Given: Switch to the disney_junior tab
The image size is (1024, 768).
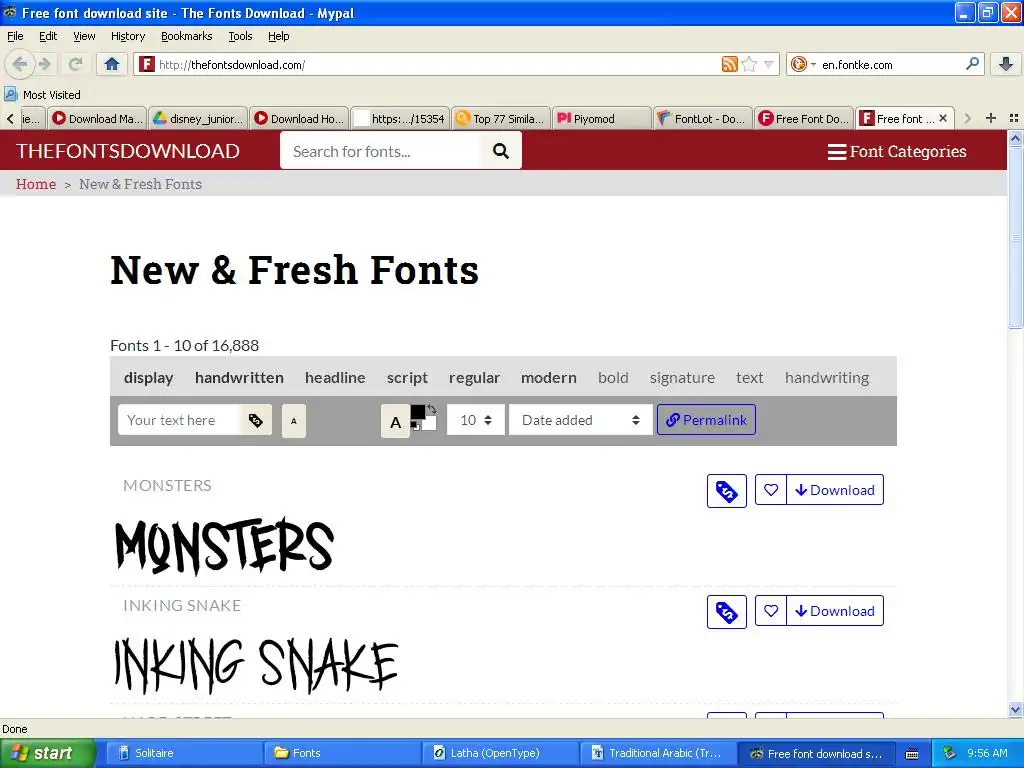Looking at the screenshot, I should [198, 118].
